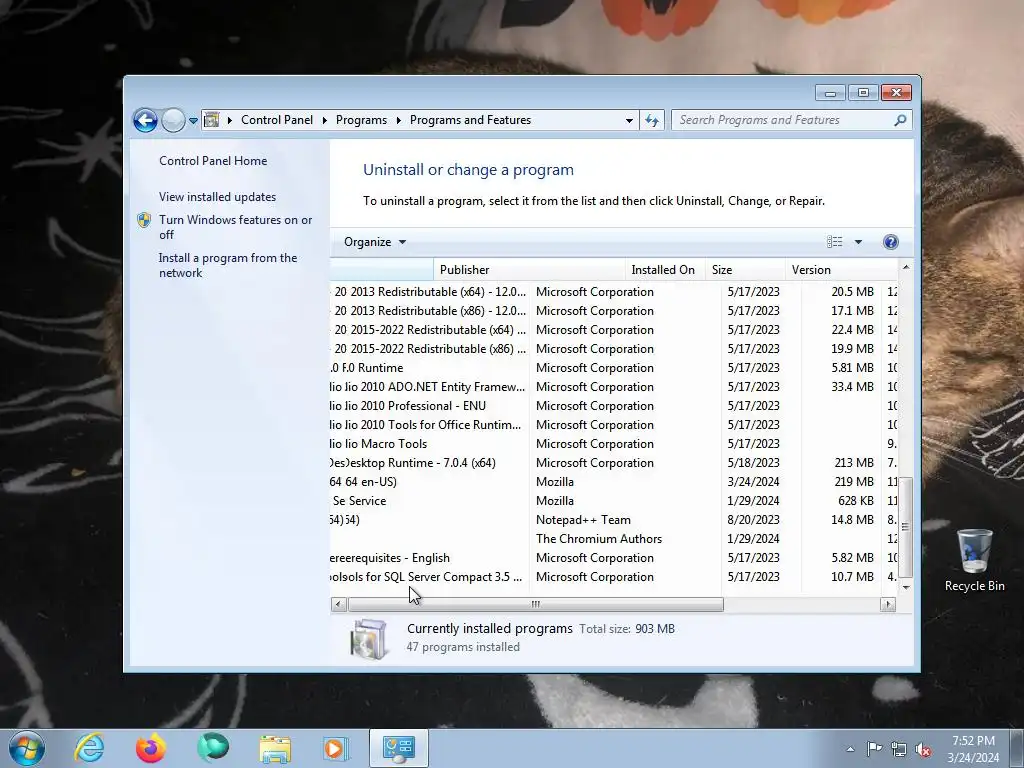The image size is (1024, 768).
Task: Sort by the Publisher column header
Action: [x=529, y=270]
